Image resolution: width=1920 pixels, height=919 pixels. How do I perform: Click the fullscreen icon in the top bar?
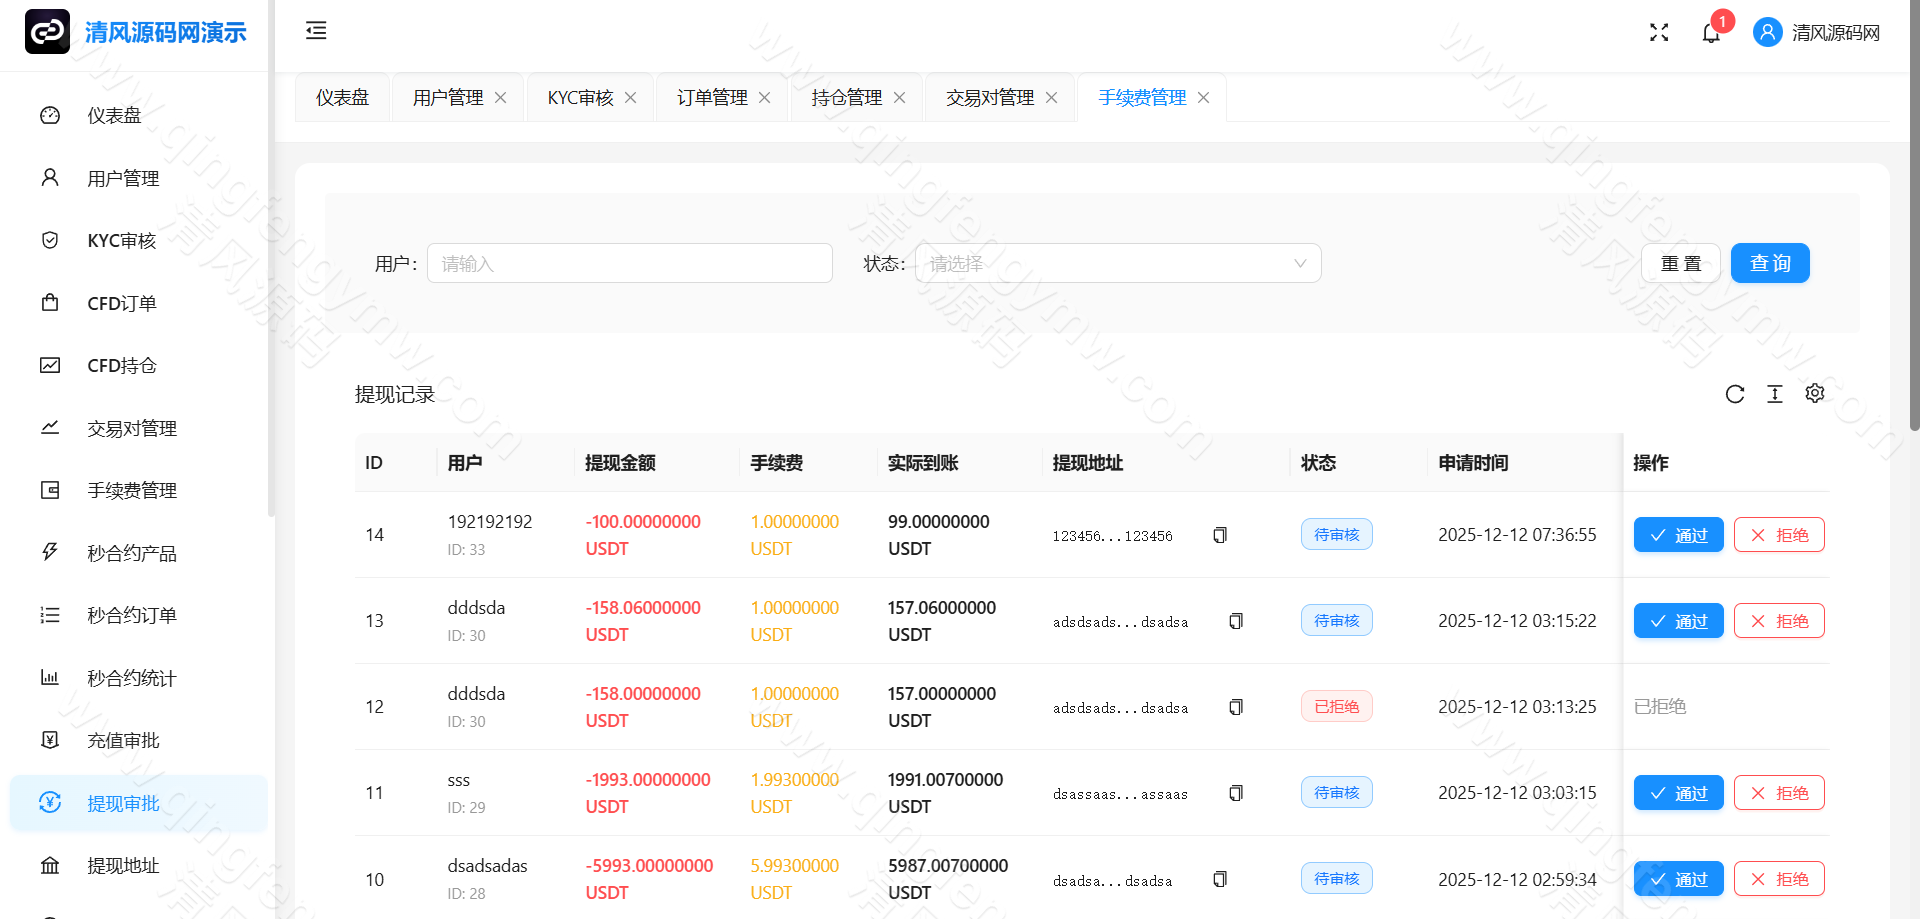[x=1659, y=32]
